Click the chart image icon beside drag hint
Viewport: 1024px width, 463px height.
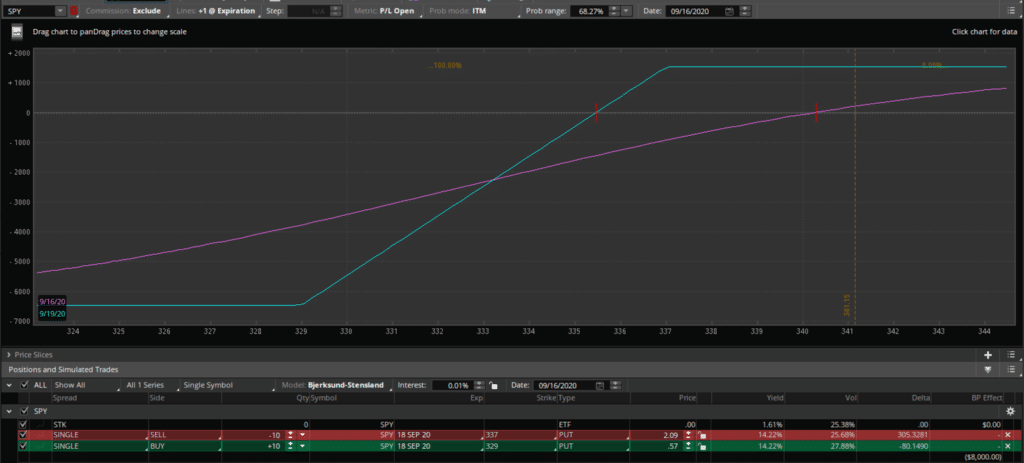(x=18, y=32)
